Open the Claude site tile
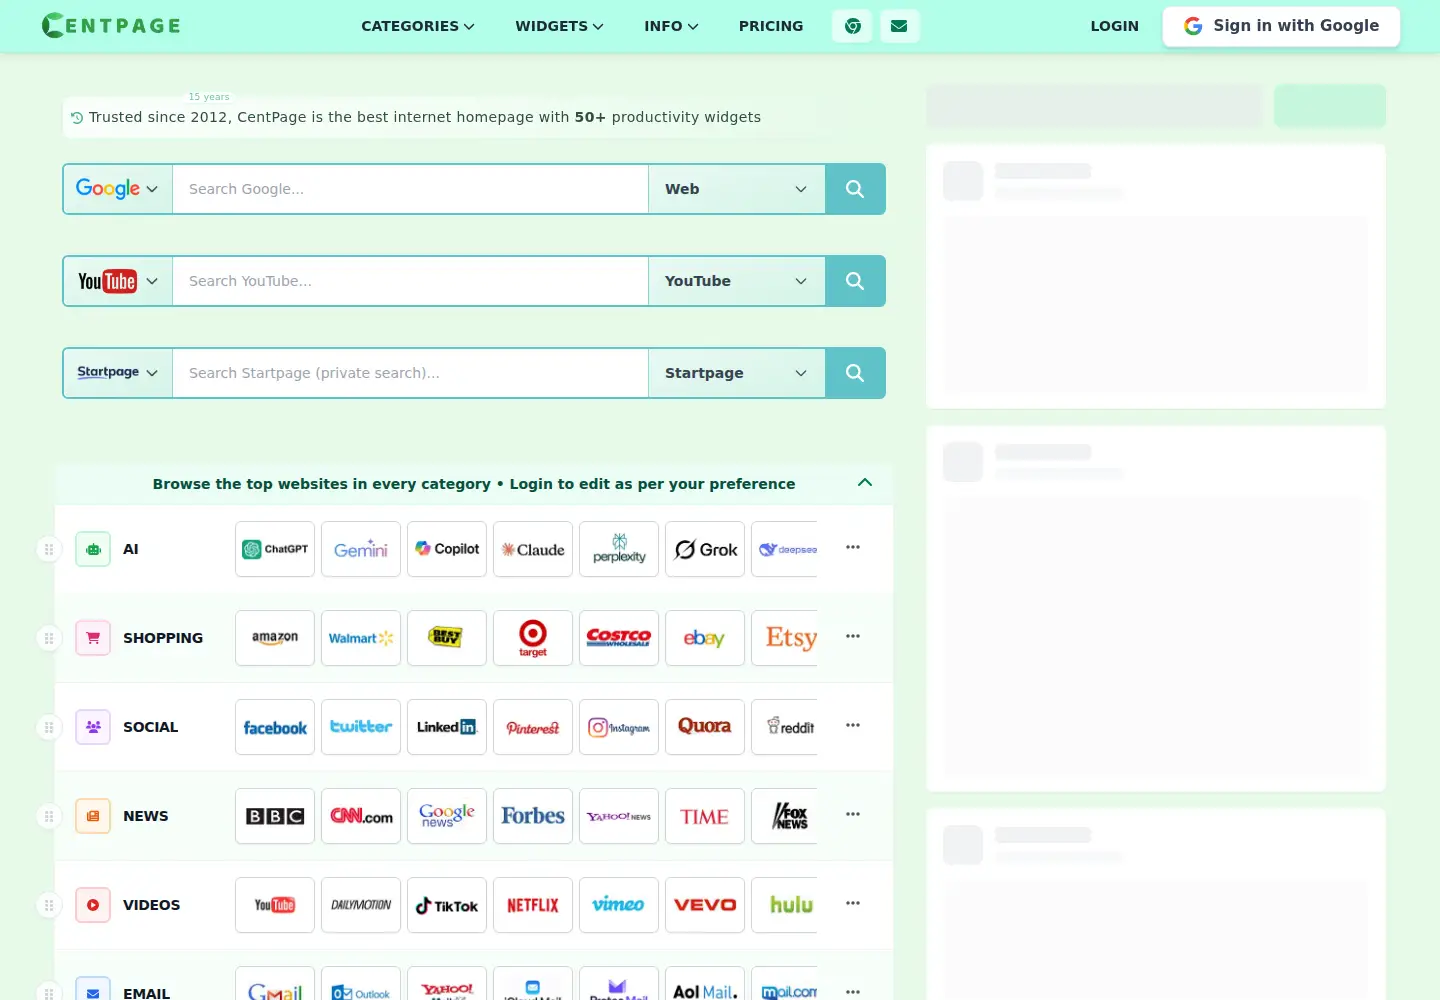1440x1000 pixels. click(533, 549)
